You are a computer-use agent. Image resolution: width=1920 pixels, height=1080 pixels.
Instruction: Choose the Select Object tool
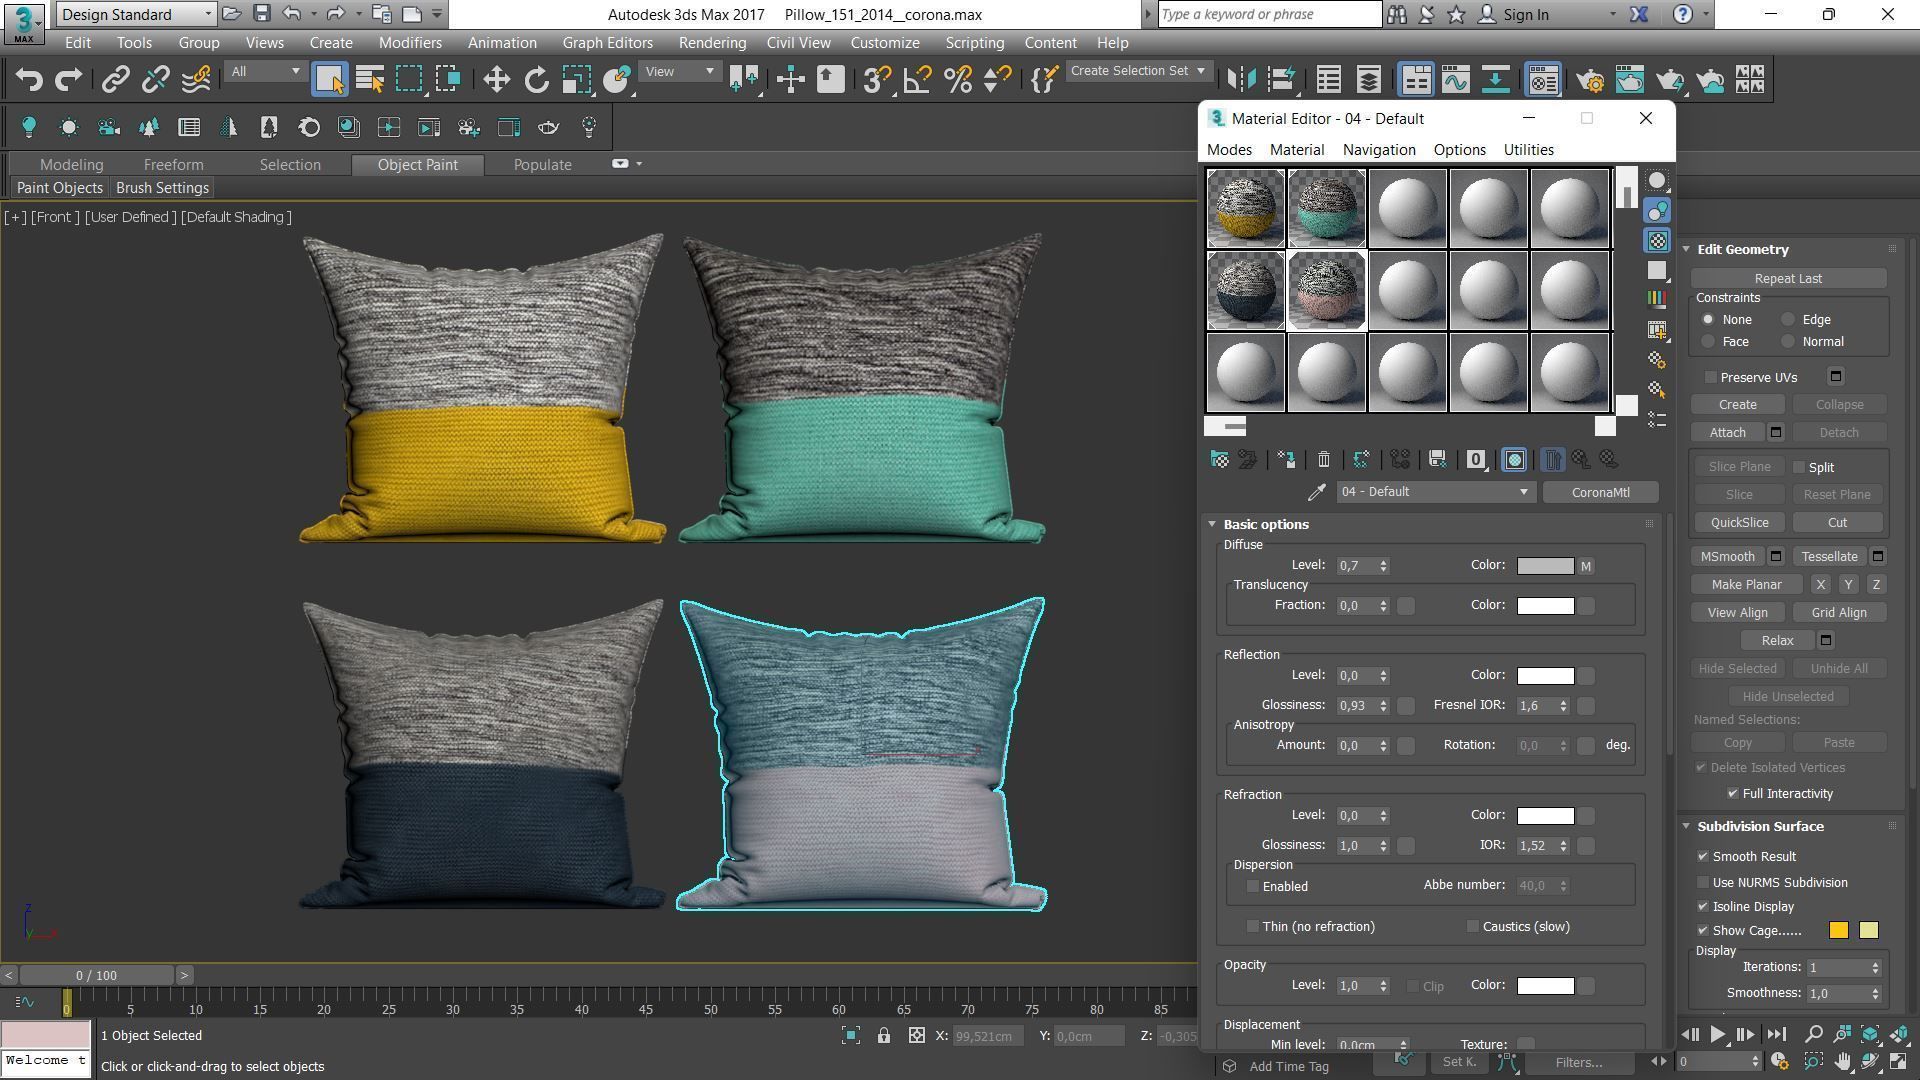329,80
